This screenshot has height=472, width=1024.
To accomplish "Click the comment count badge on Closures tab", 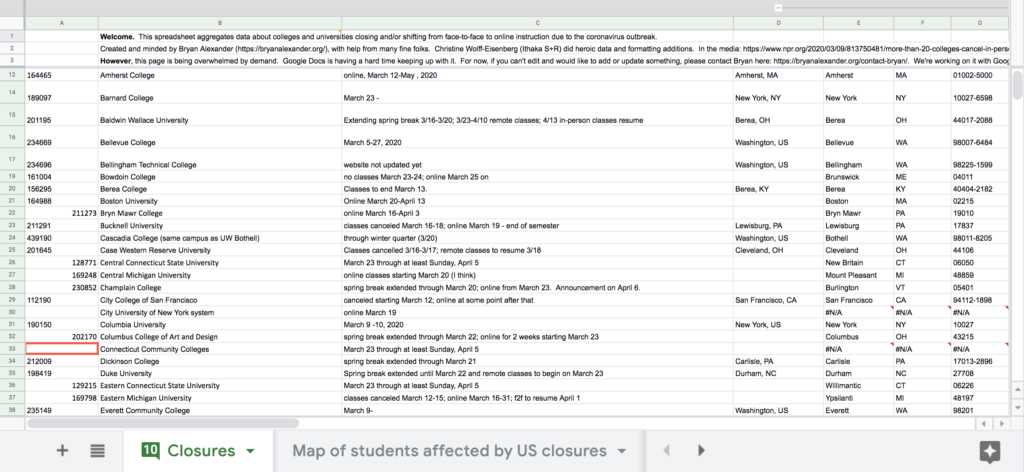I will [x=151, y=450].
